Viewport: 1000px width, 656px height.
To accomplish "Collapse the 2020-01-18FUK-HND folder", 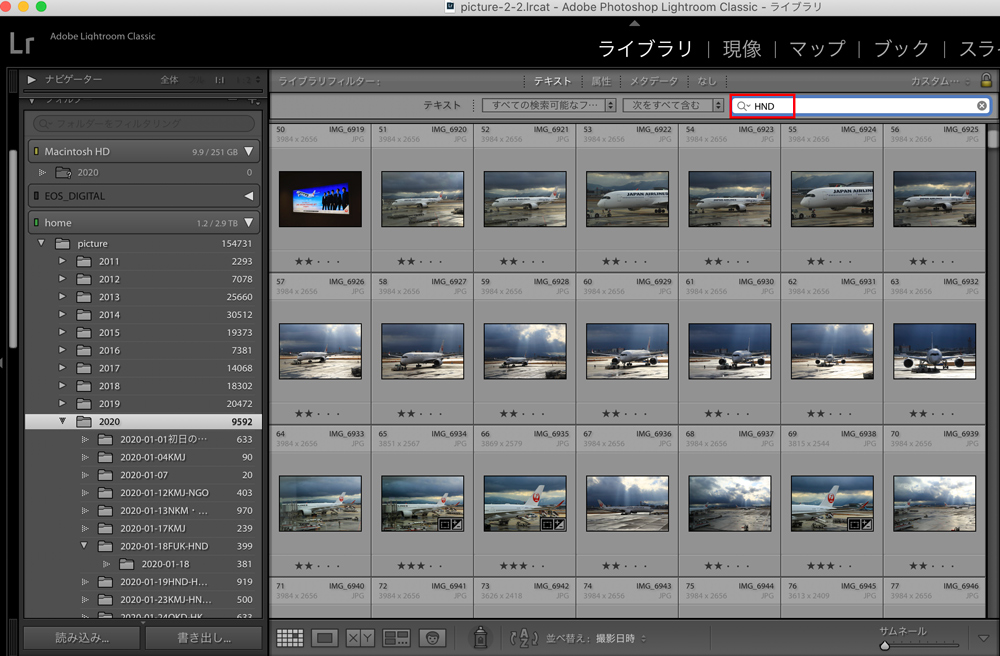I will (x=84, y=546).
